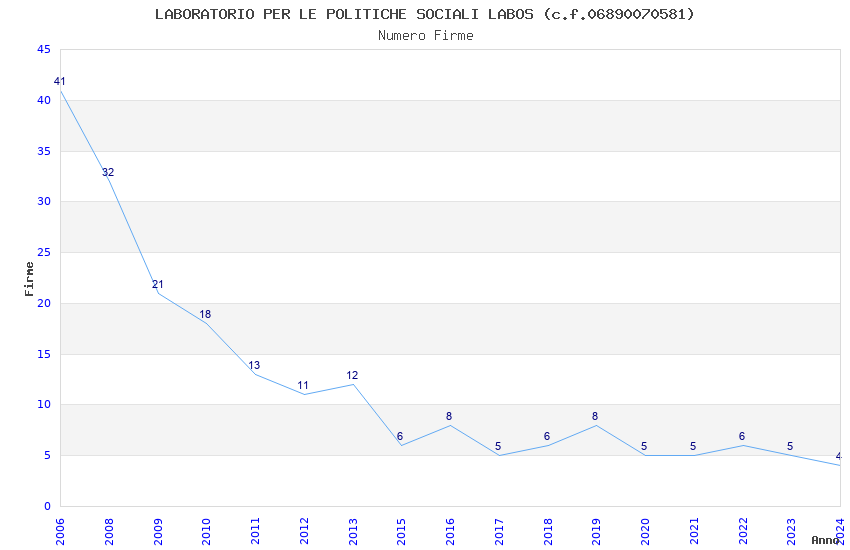Click the x-axis year 2016
This screenshot has width=850, height=550.
(450, 531)
